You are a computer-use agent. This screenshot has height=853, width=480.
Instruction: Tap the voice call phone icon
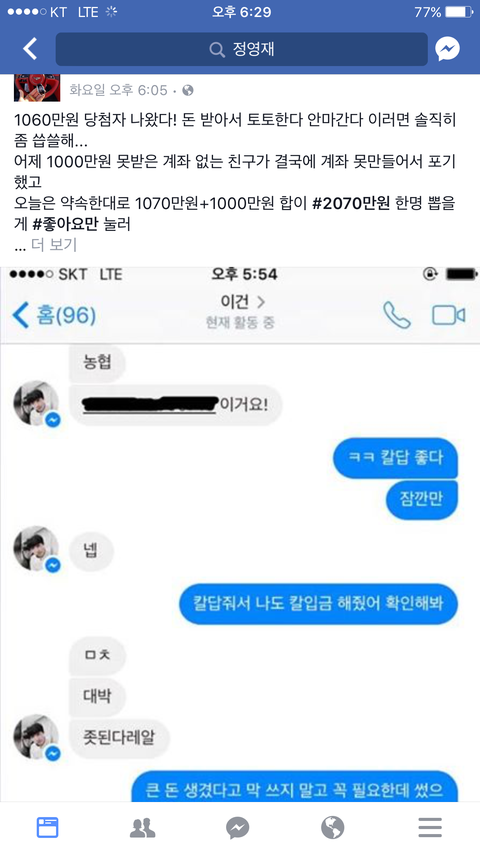pos(397,315)
